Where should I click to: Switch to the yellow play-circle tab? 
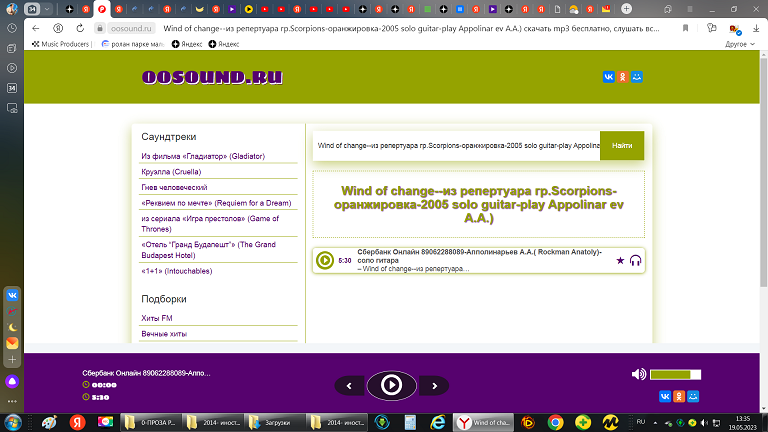click(x=248, y=9)
